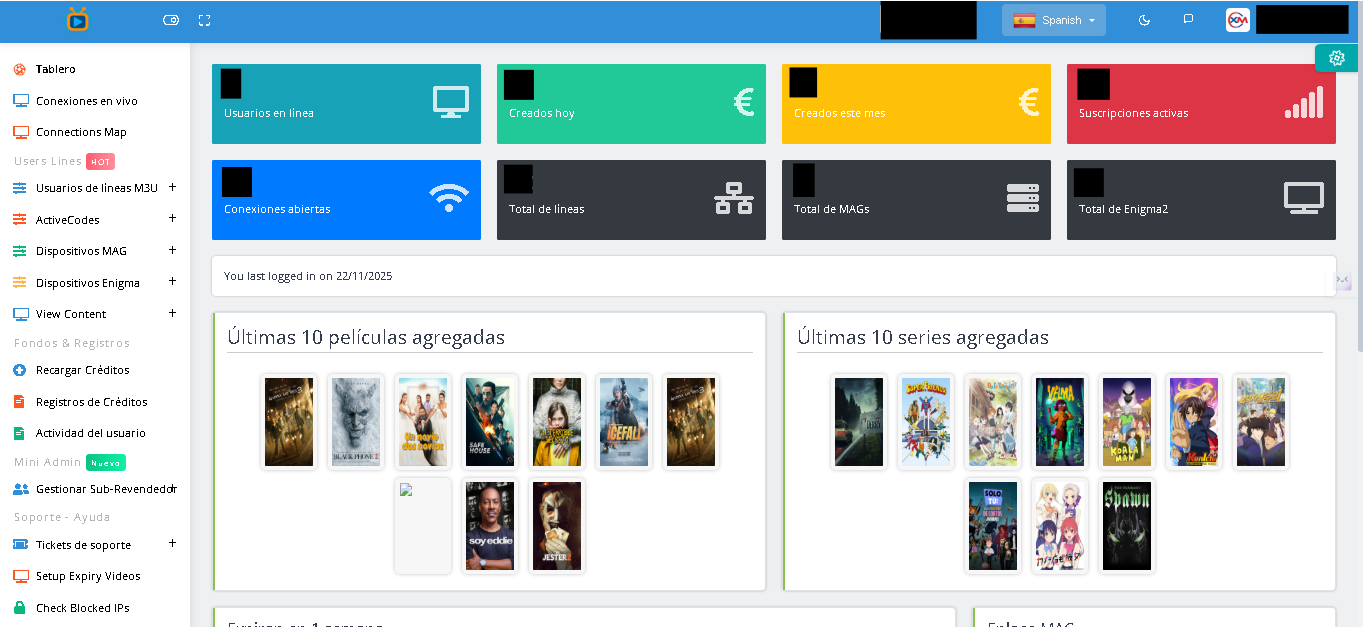Click the TV logo icon in header
Viewport: 1363px width, 627px height.
click(x=78, y=19)
